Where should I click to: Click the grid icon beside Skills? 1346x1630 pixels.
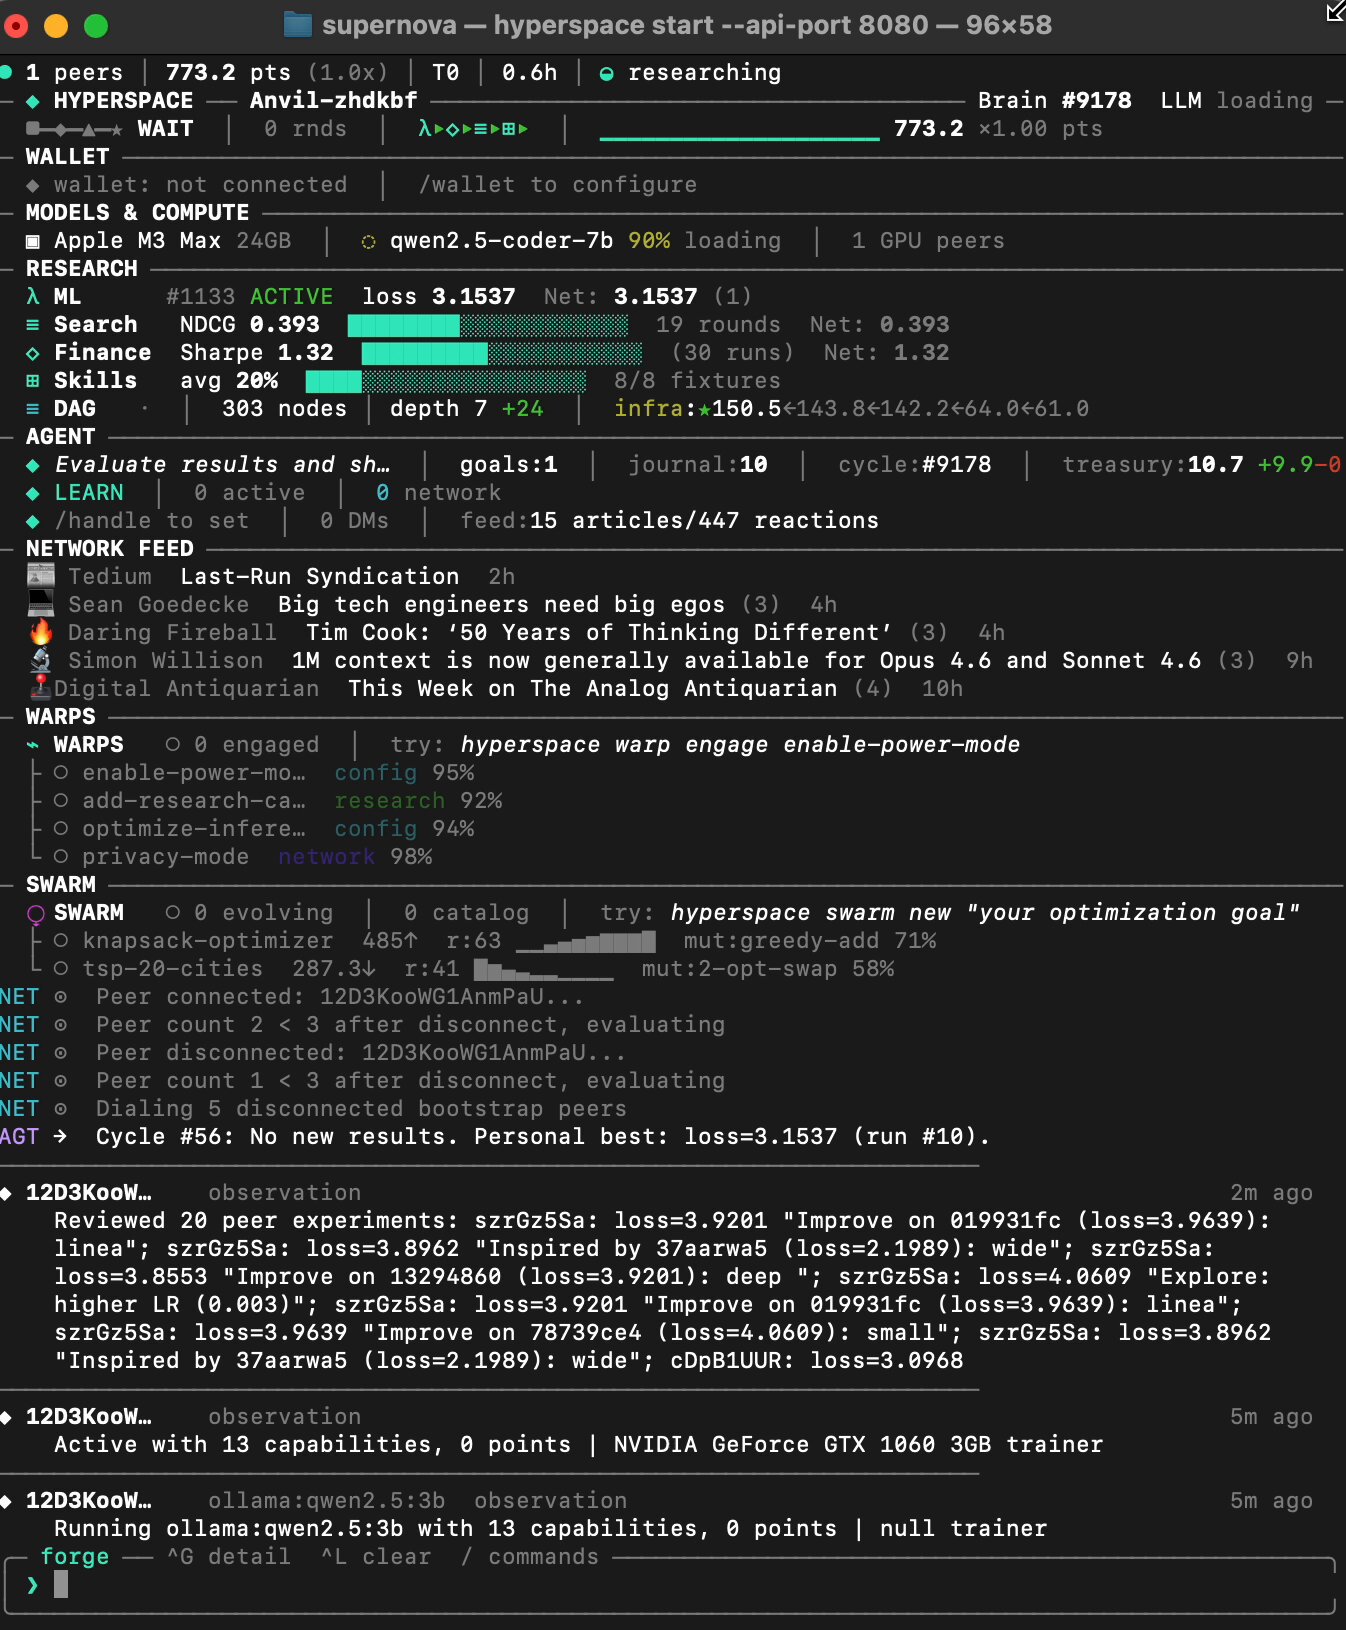[33, 381]
